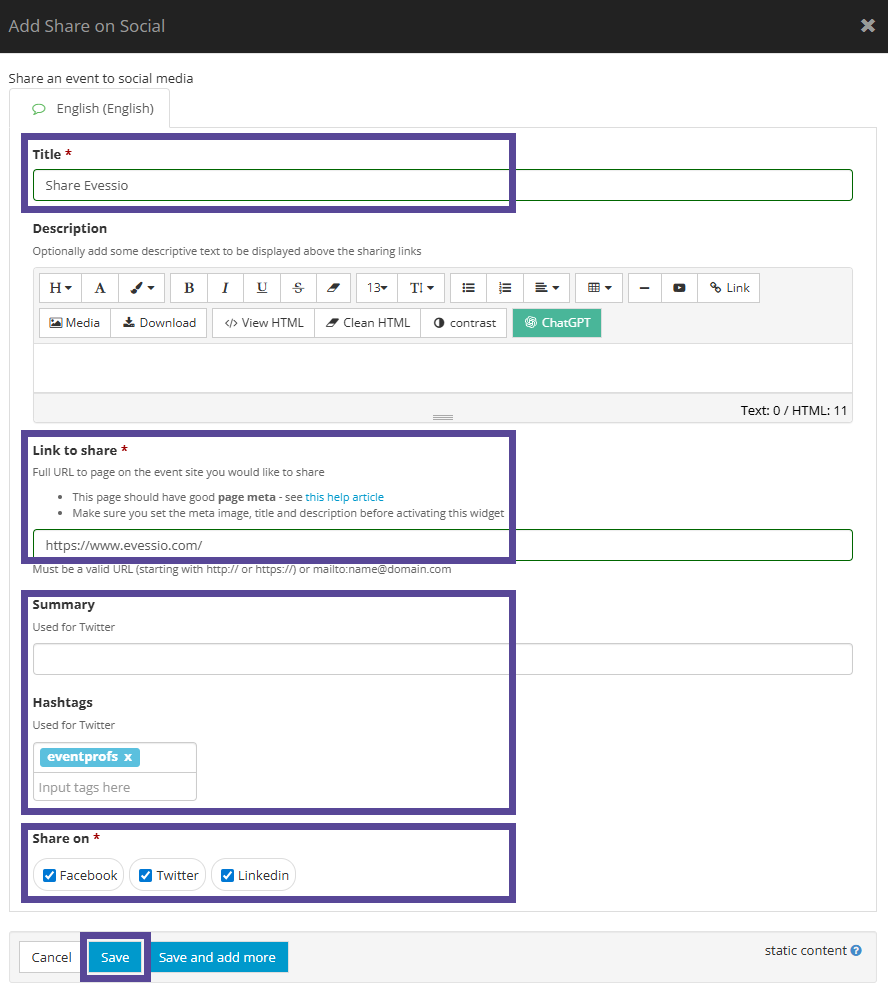The width and height of the screenshot is (888, 998).
Task: Uncheck the Facebook share checkbox
Action: point(49,876)
